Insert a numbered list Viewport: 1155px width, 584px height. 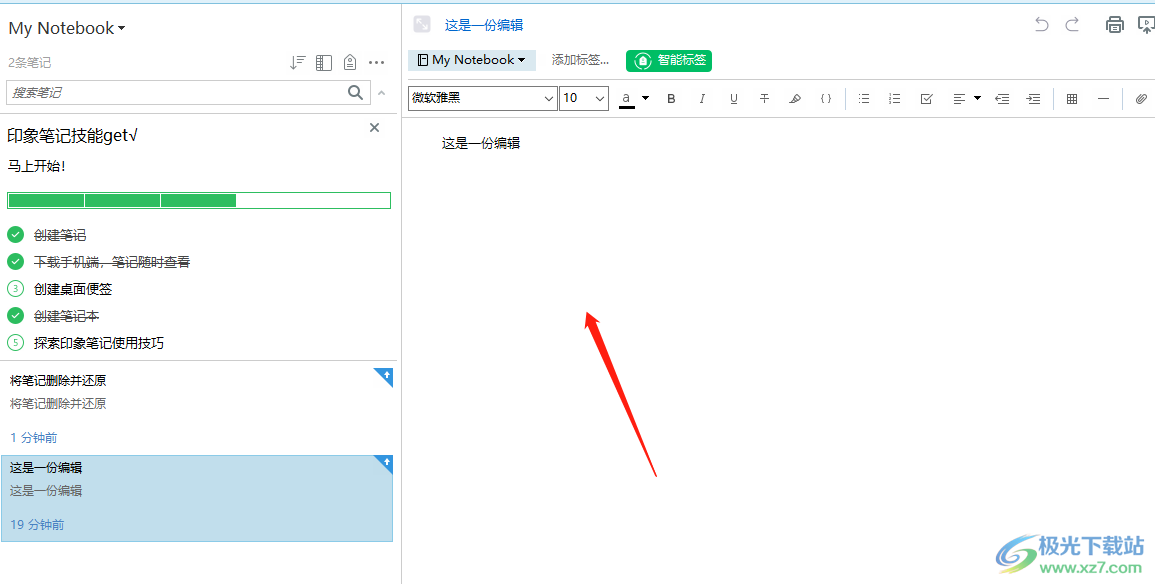coord(895,99)
